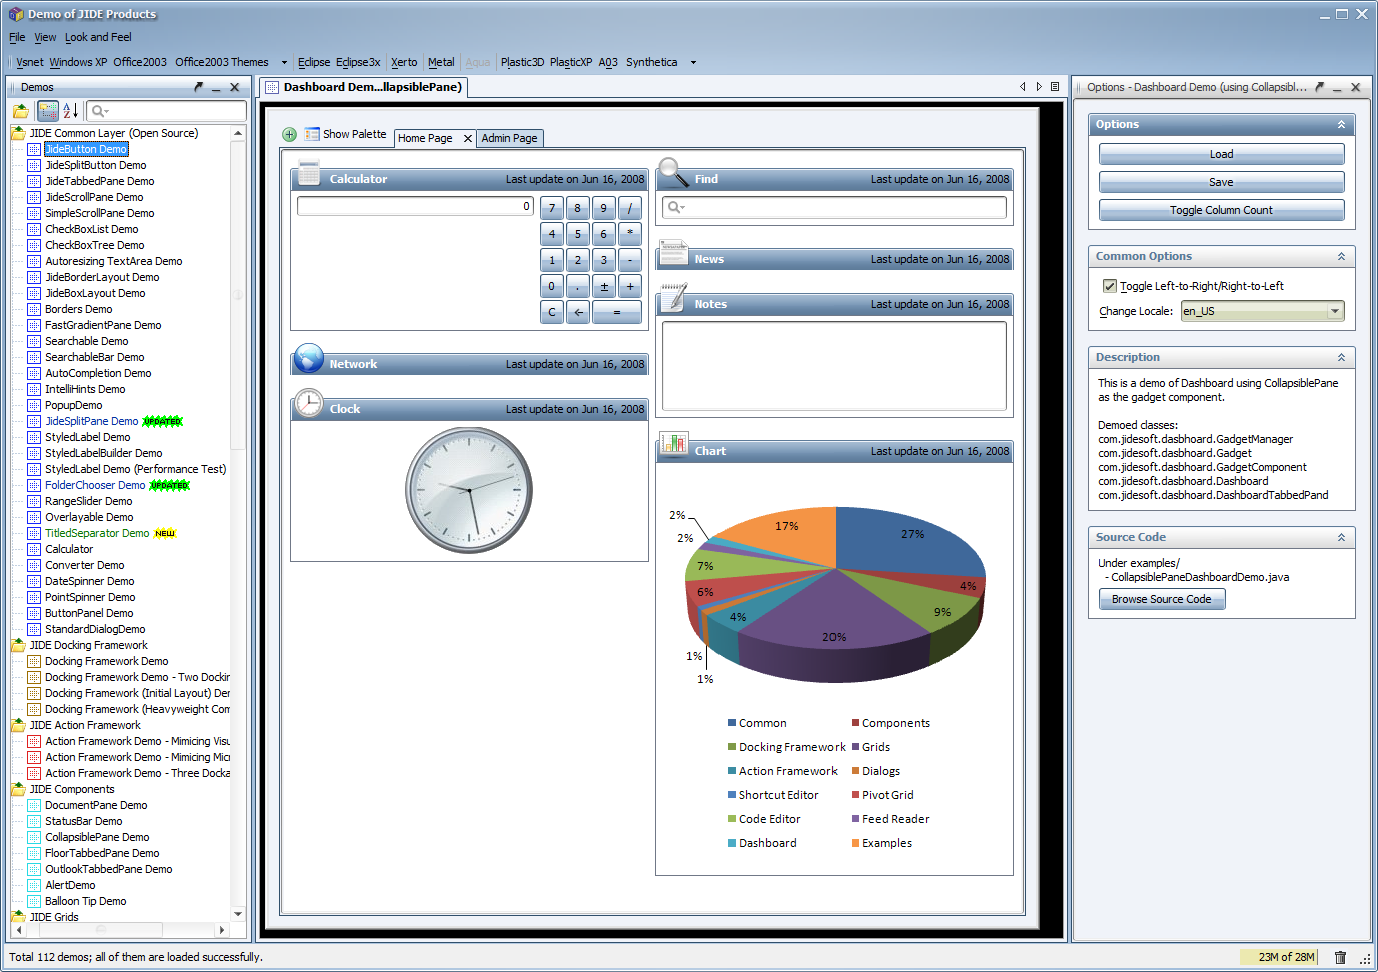Select the Office2003 look and feel
The image size is (1378, 972).
(140, 62)
